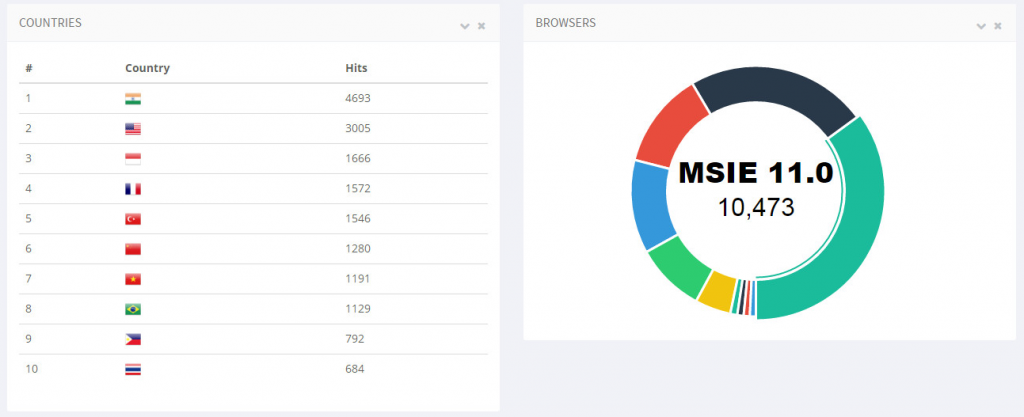
Task: Select the hits value 1280
Action: tap(358, 248)
